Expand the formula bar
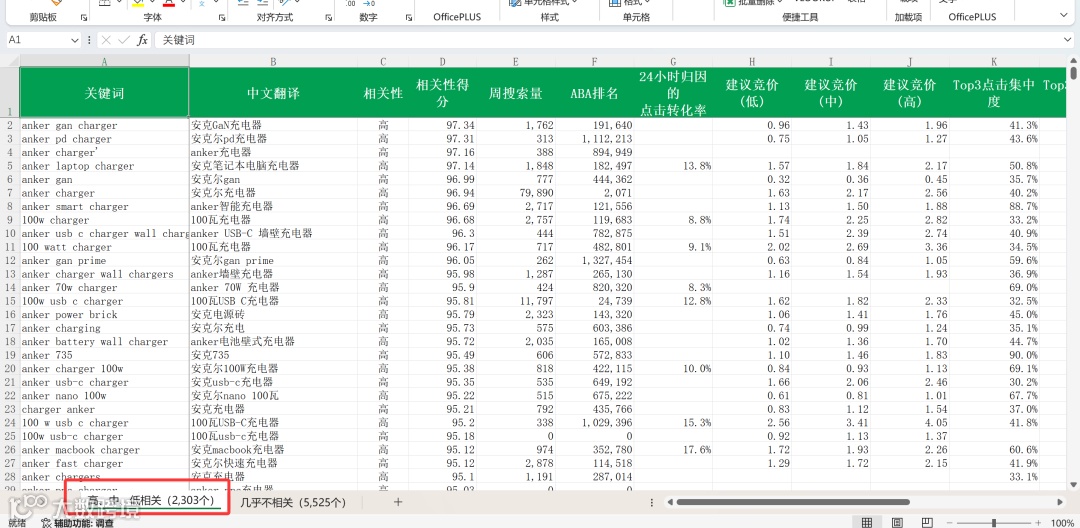The height and width of the screenshot is (528, 1080). point(1068,40)
